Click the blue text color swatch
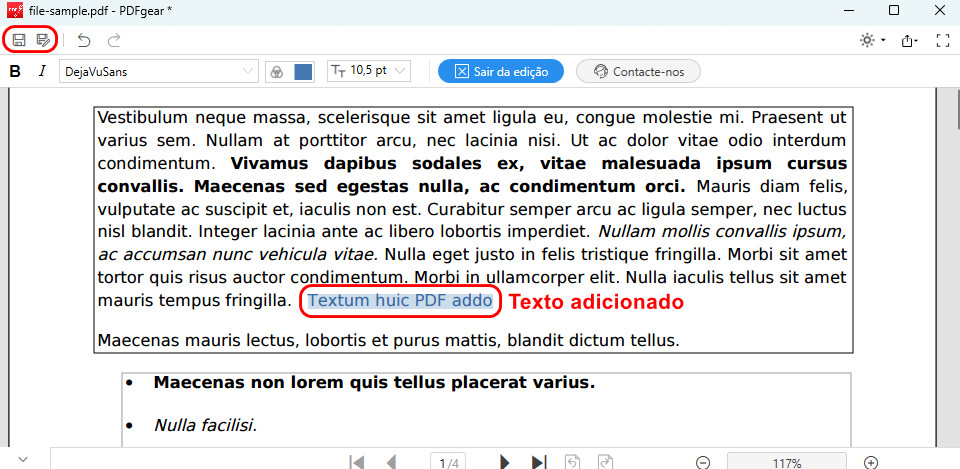Image resolution: width=960 pixels, height=469 pixels. (304, 72)
